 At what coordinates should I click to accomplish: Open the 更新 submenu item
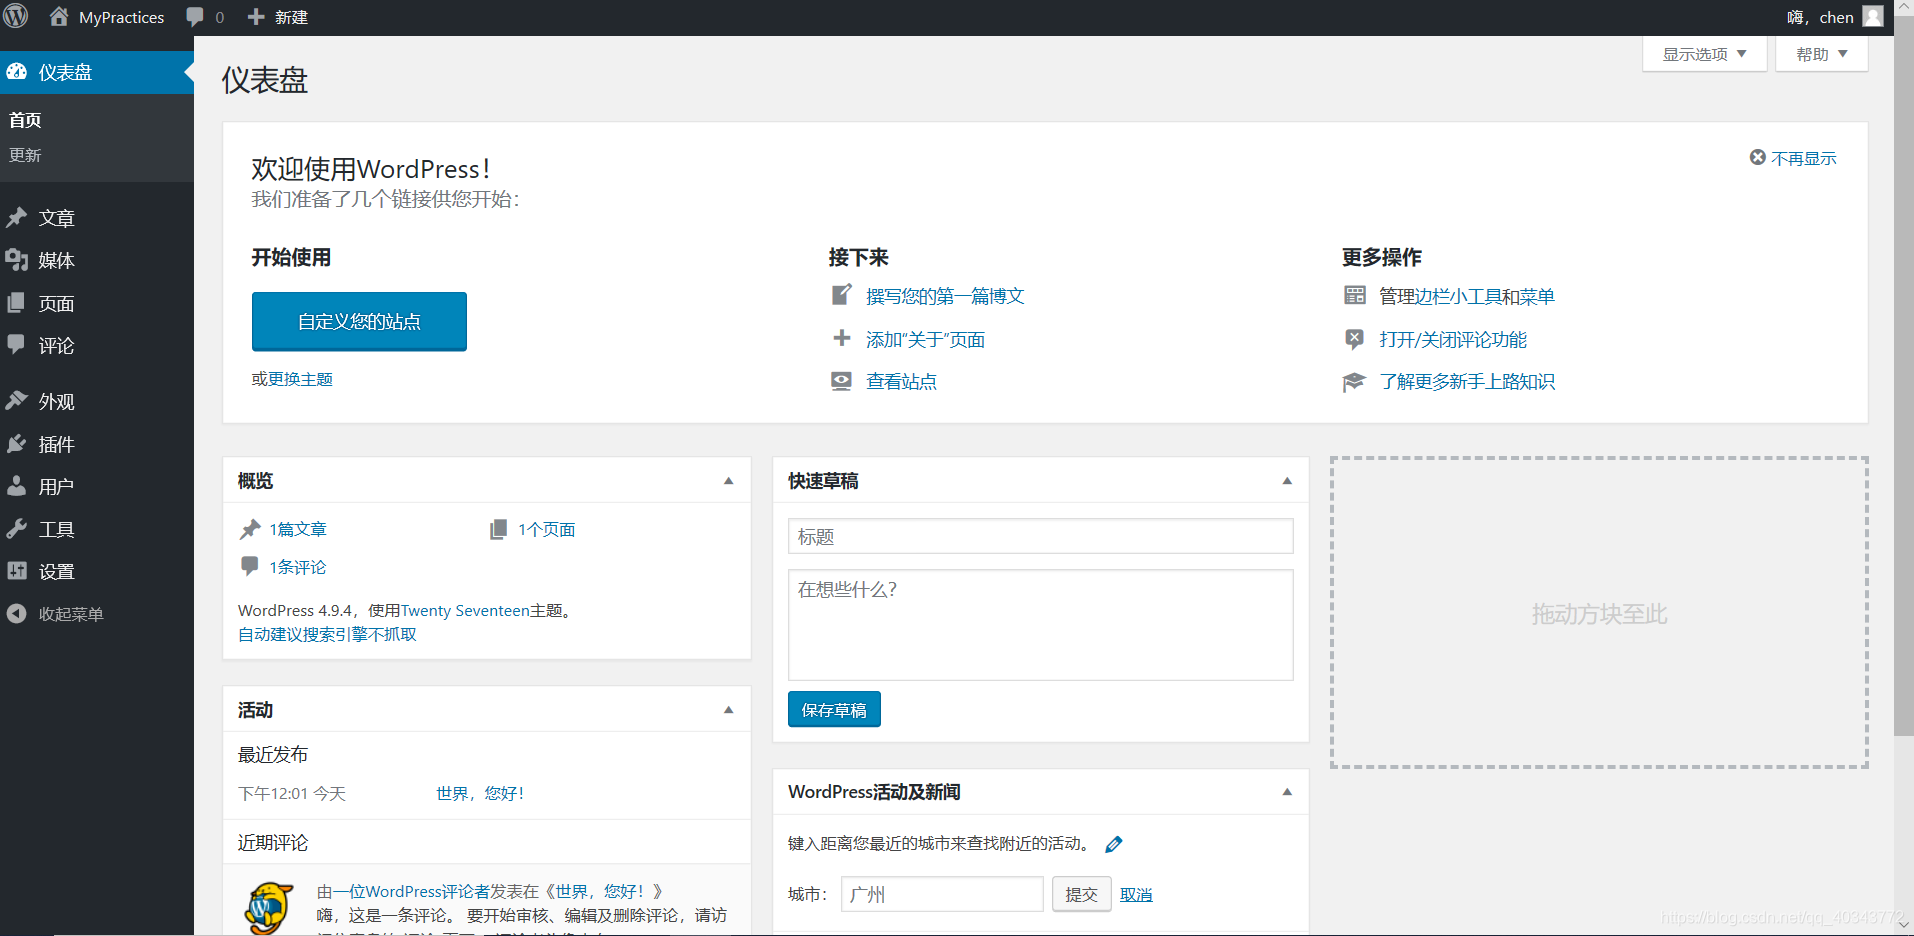(x=25, y=155)
